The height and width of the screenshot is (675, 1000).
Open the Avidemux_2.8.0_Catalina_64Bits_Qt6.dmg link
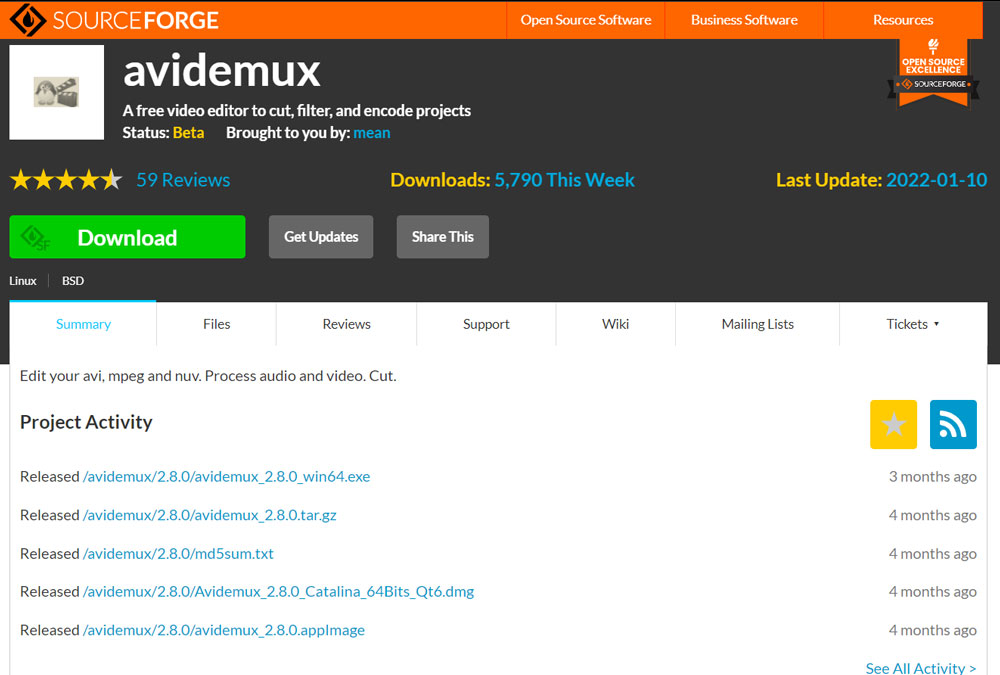click(279, 591)
